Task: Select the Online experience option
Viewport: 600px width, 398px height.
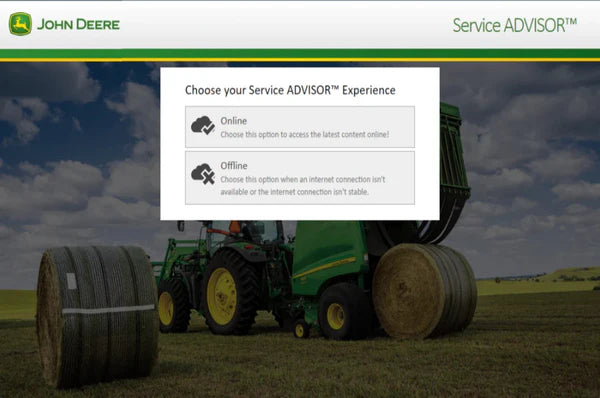Action: click(x=300, y=127)
